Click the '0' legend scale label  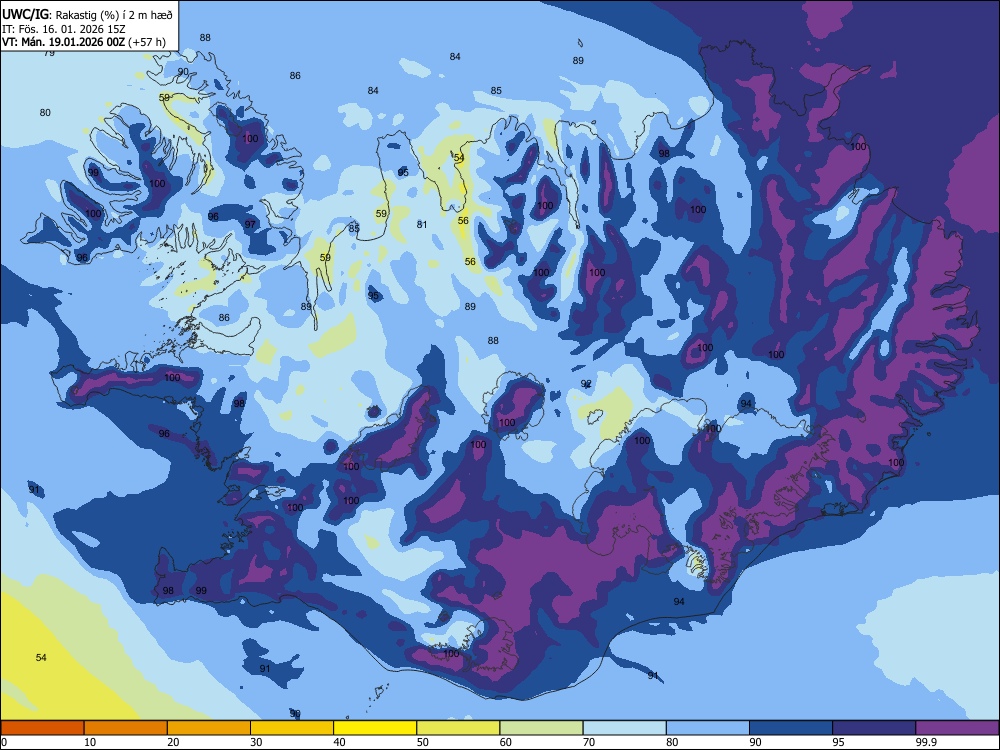coord(4,742)
